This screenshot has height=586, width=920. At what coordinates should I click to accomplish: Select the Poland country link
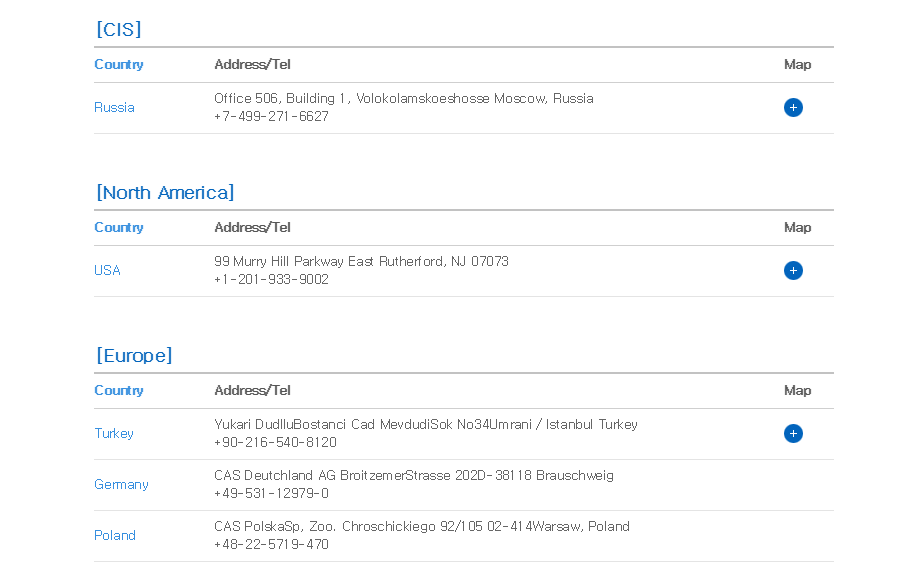(x=115, y=536)
